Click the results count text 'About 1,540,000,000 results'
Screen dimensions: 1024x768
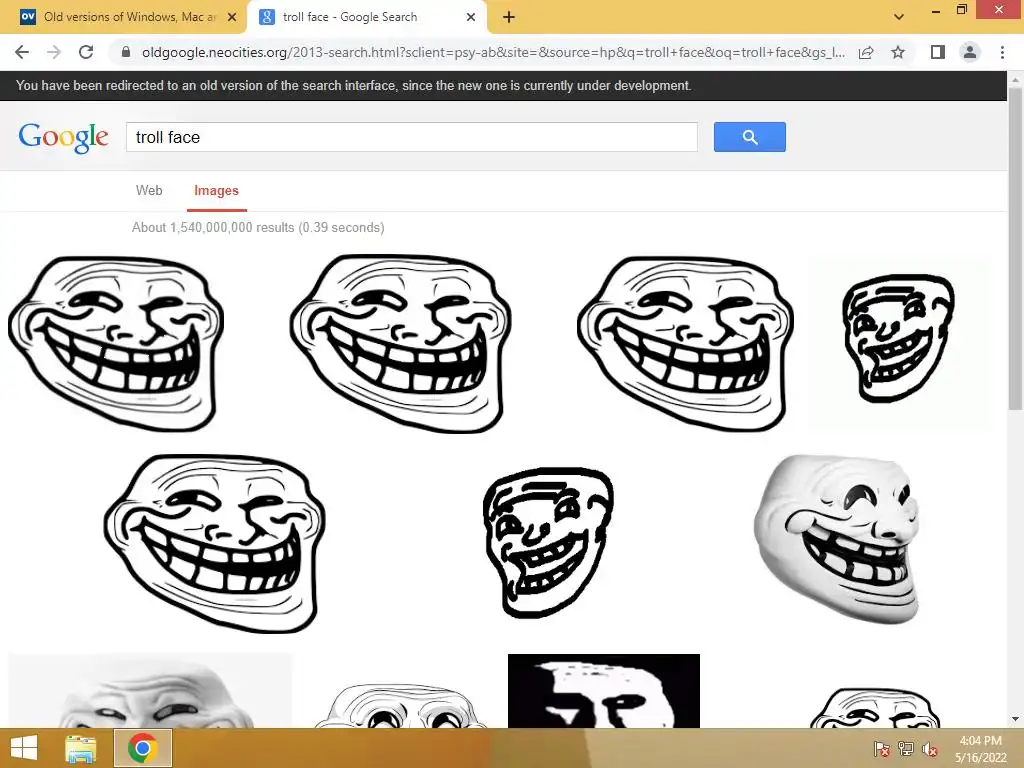(x=213, y=227)
